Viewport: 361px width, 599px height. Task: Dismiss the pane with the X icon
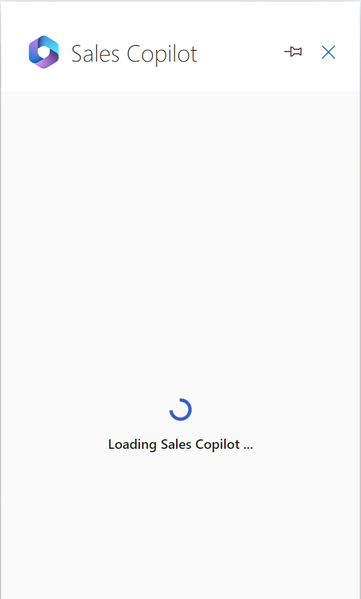[328, 52]
